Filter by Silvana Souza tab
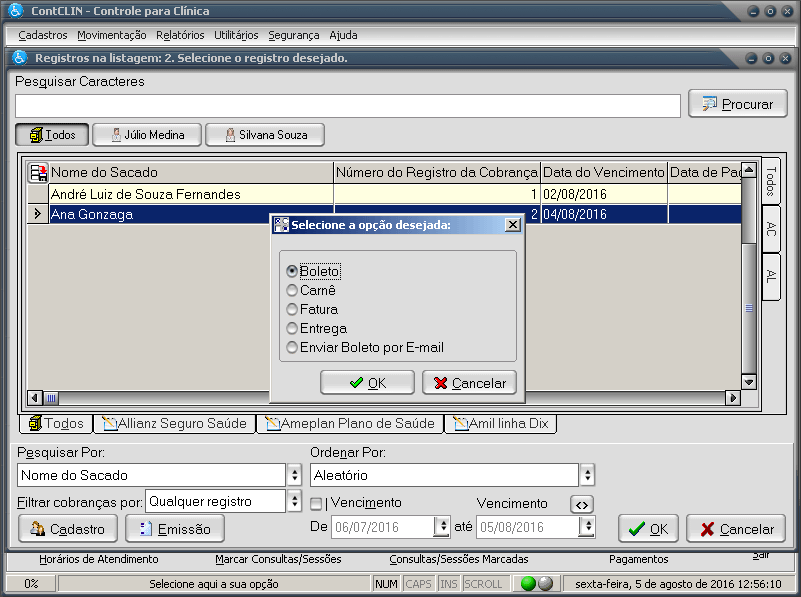801x597 pixels. coord(265,135)
